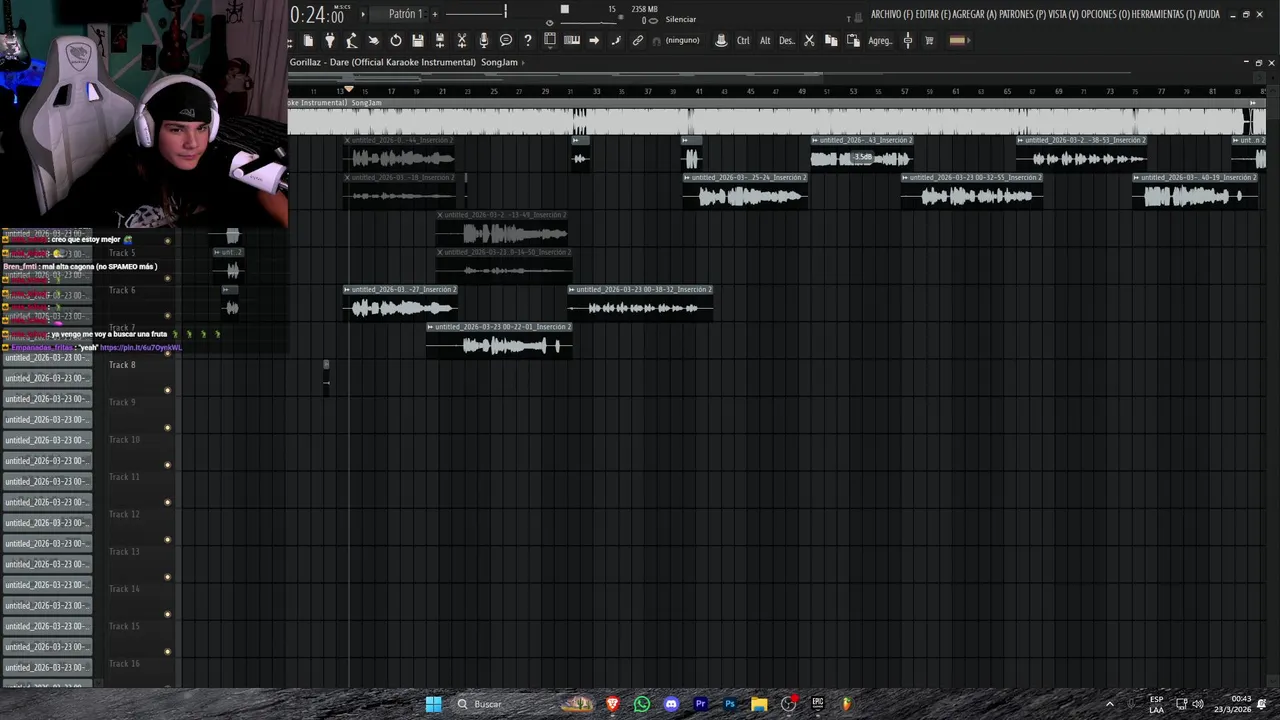Open the chat bubble icon in toolbar

(x=506, y=40)
